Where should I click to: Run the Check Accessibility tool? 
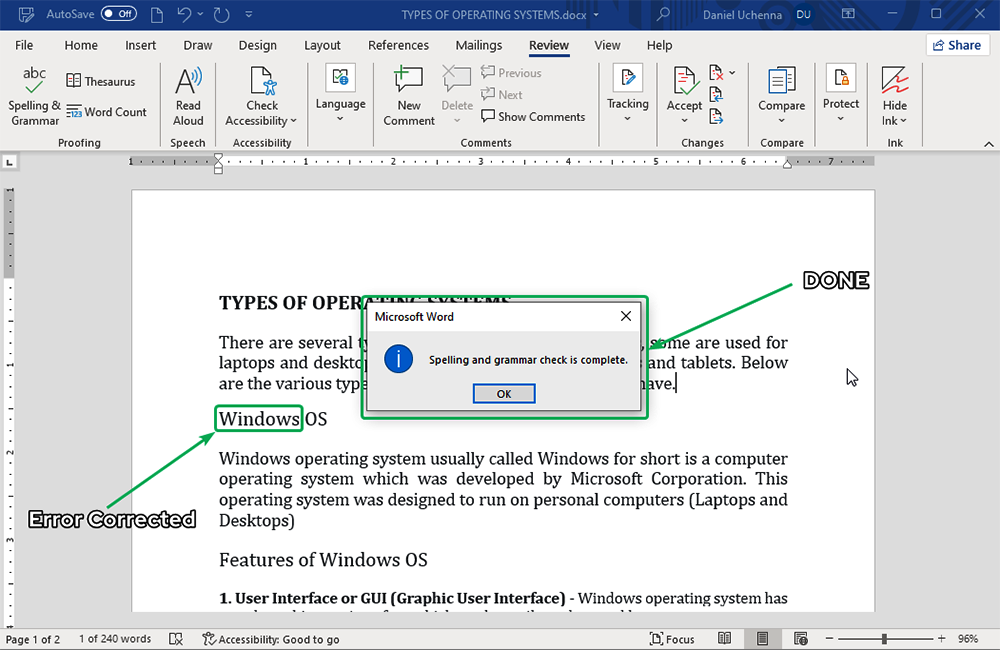click(261, 95)
